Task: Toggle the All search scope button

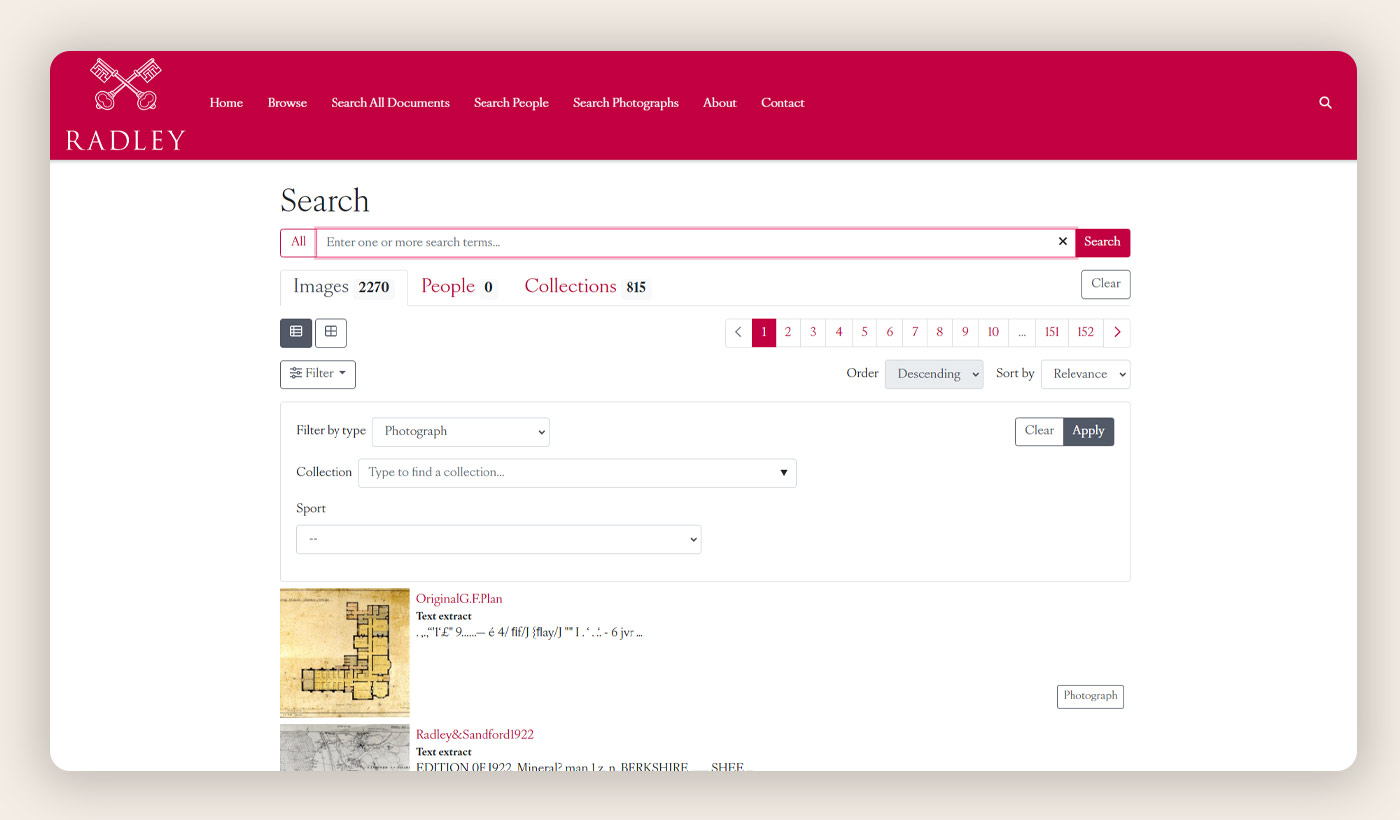Action: tap(298, 242)
